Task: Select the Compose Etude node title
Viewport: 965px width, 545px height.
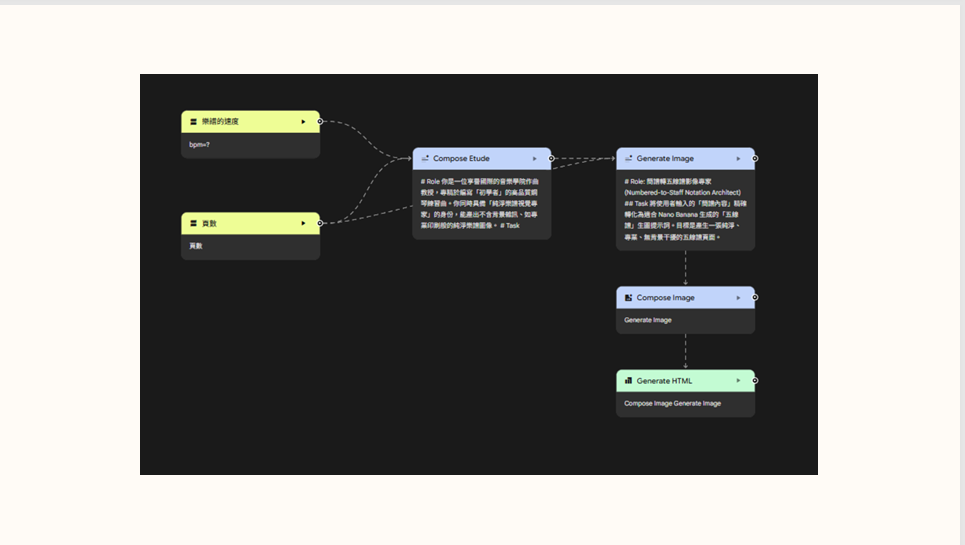Action: coord(461,158)
